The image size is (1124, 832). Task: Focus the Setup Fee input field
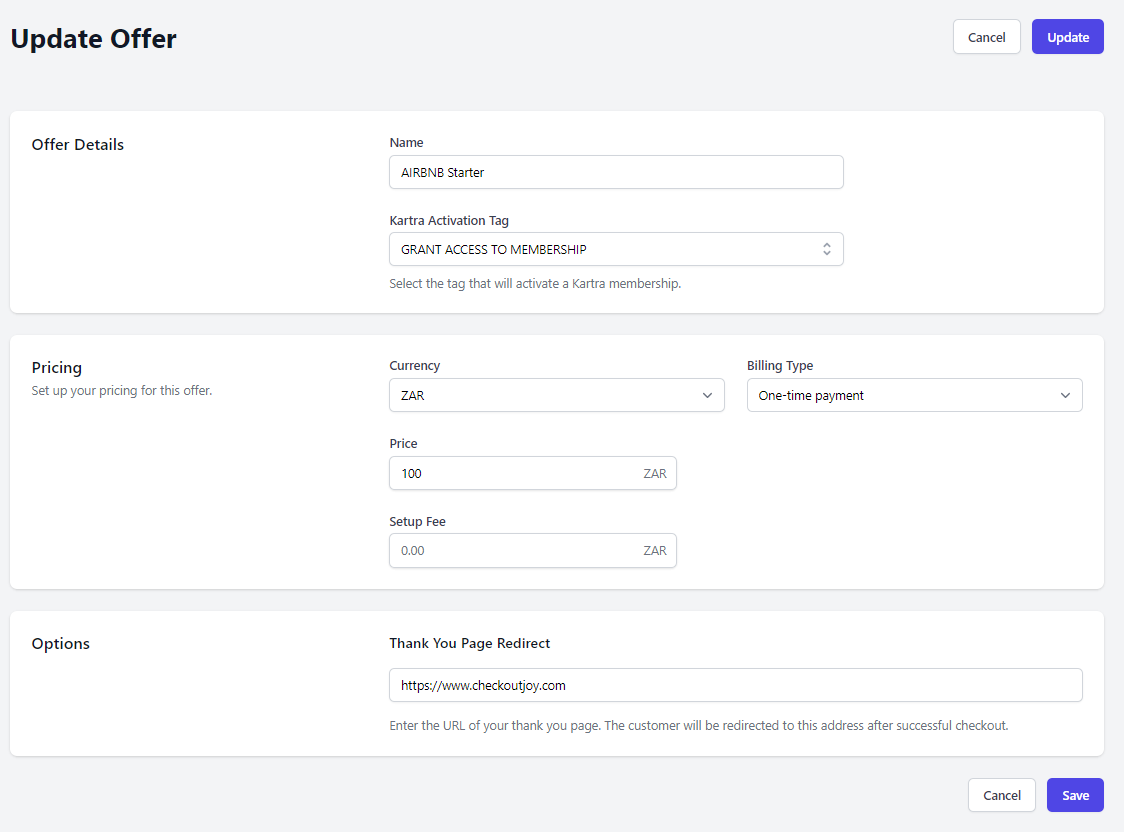(533, 550)
